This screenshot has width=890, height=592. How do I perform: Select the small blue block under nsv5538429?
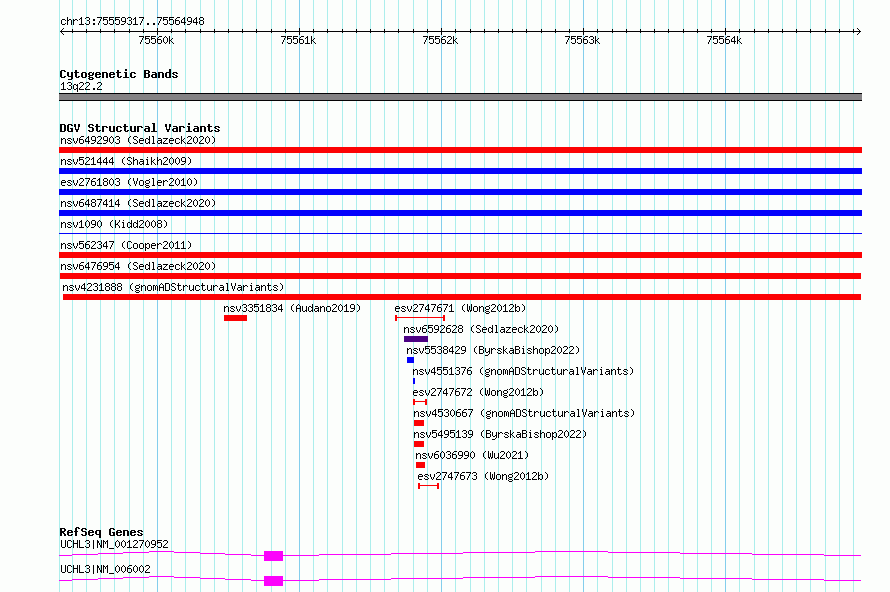[410, 360]
